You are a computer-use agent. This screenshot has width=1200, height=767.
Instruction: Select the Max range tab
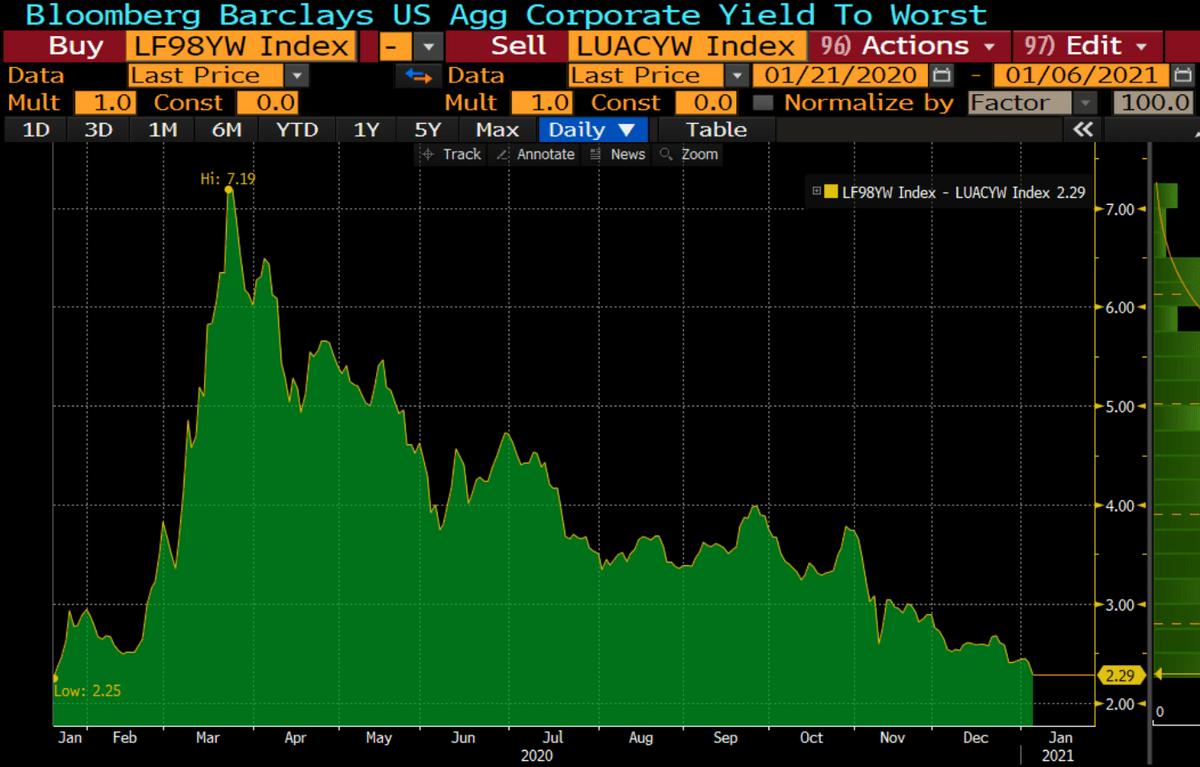(497, 129)
